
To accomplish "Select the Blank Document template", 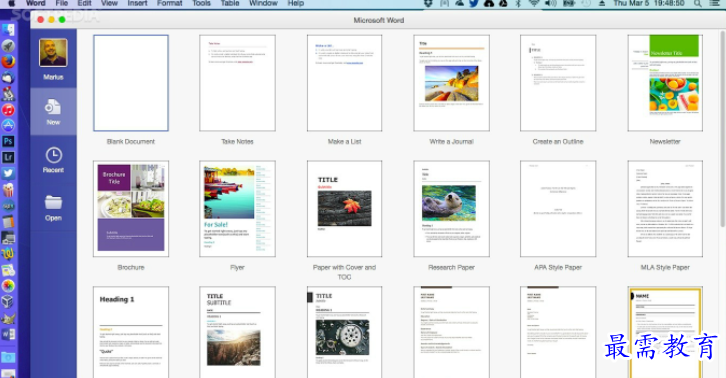I will pos(131,83).
